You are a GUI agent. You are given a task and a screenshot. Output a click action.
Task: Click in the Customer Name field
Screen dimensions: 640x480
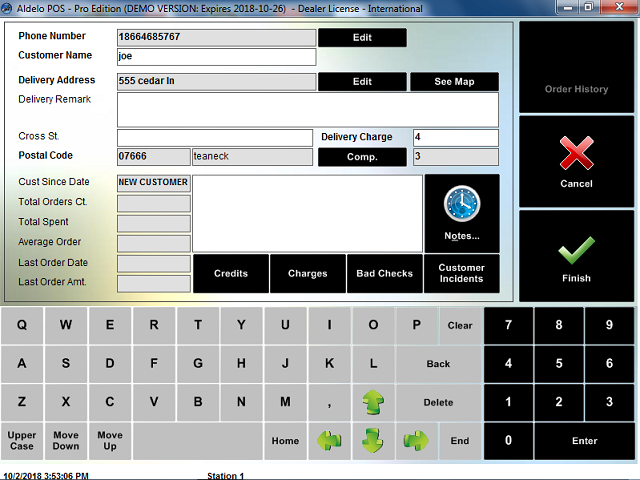click(x=215, y=57)
